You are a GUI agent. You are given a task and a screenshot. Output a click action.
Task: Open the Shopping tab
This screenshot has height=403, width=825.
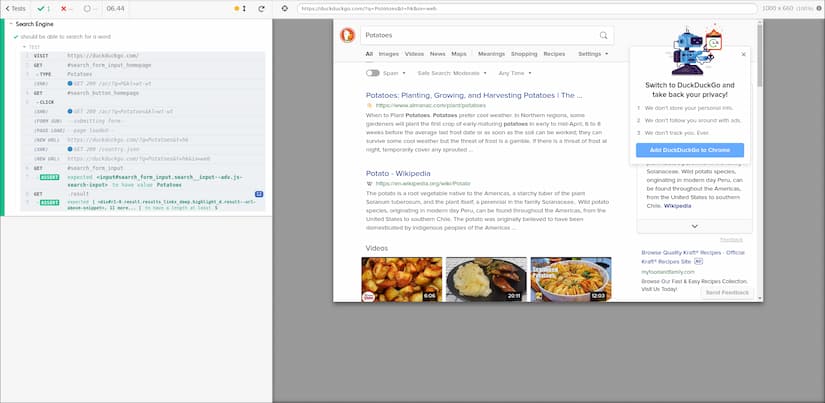524,54
